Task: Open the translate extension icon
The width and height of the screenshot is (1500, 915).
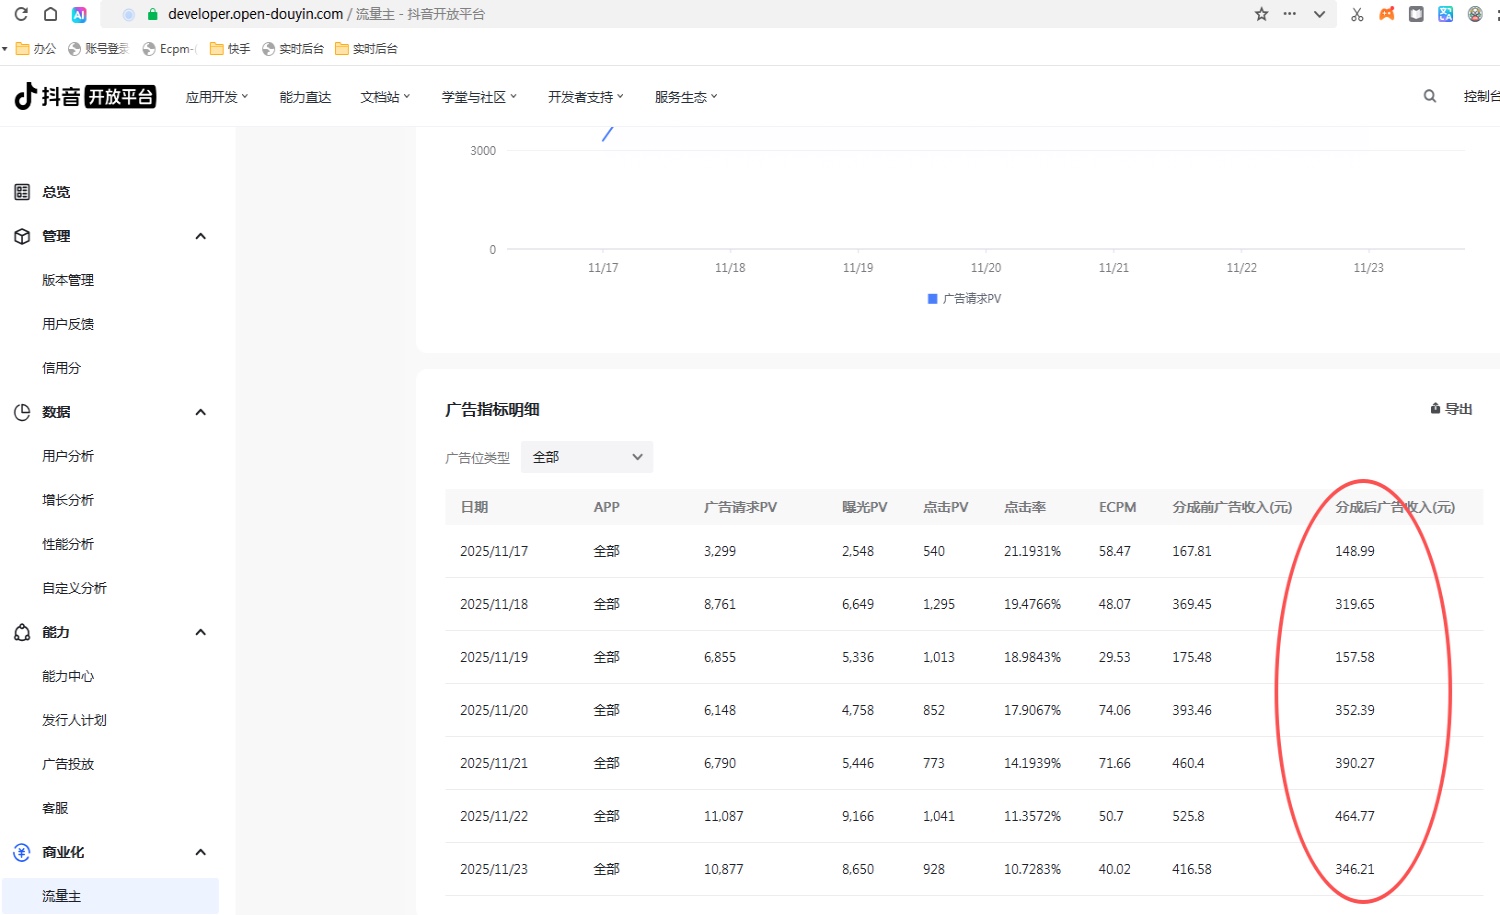Action: 1444,13
